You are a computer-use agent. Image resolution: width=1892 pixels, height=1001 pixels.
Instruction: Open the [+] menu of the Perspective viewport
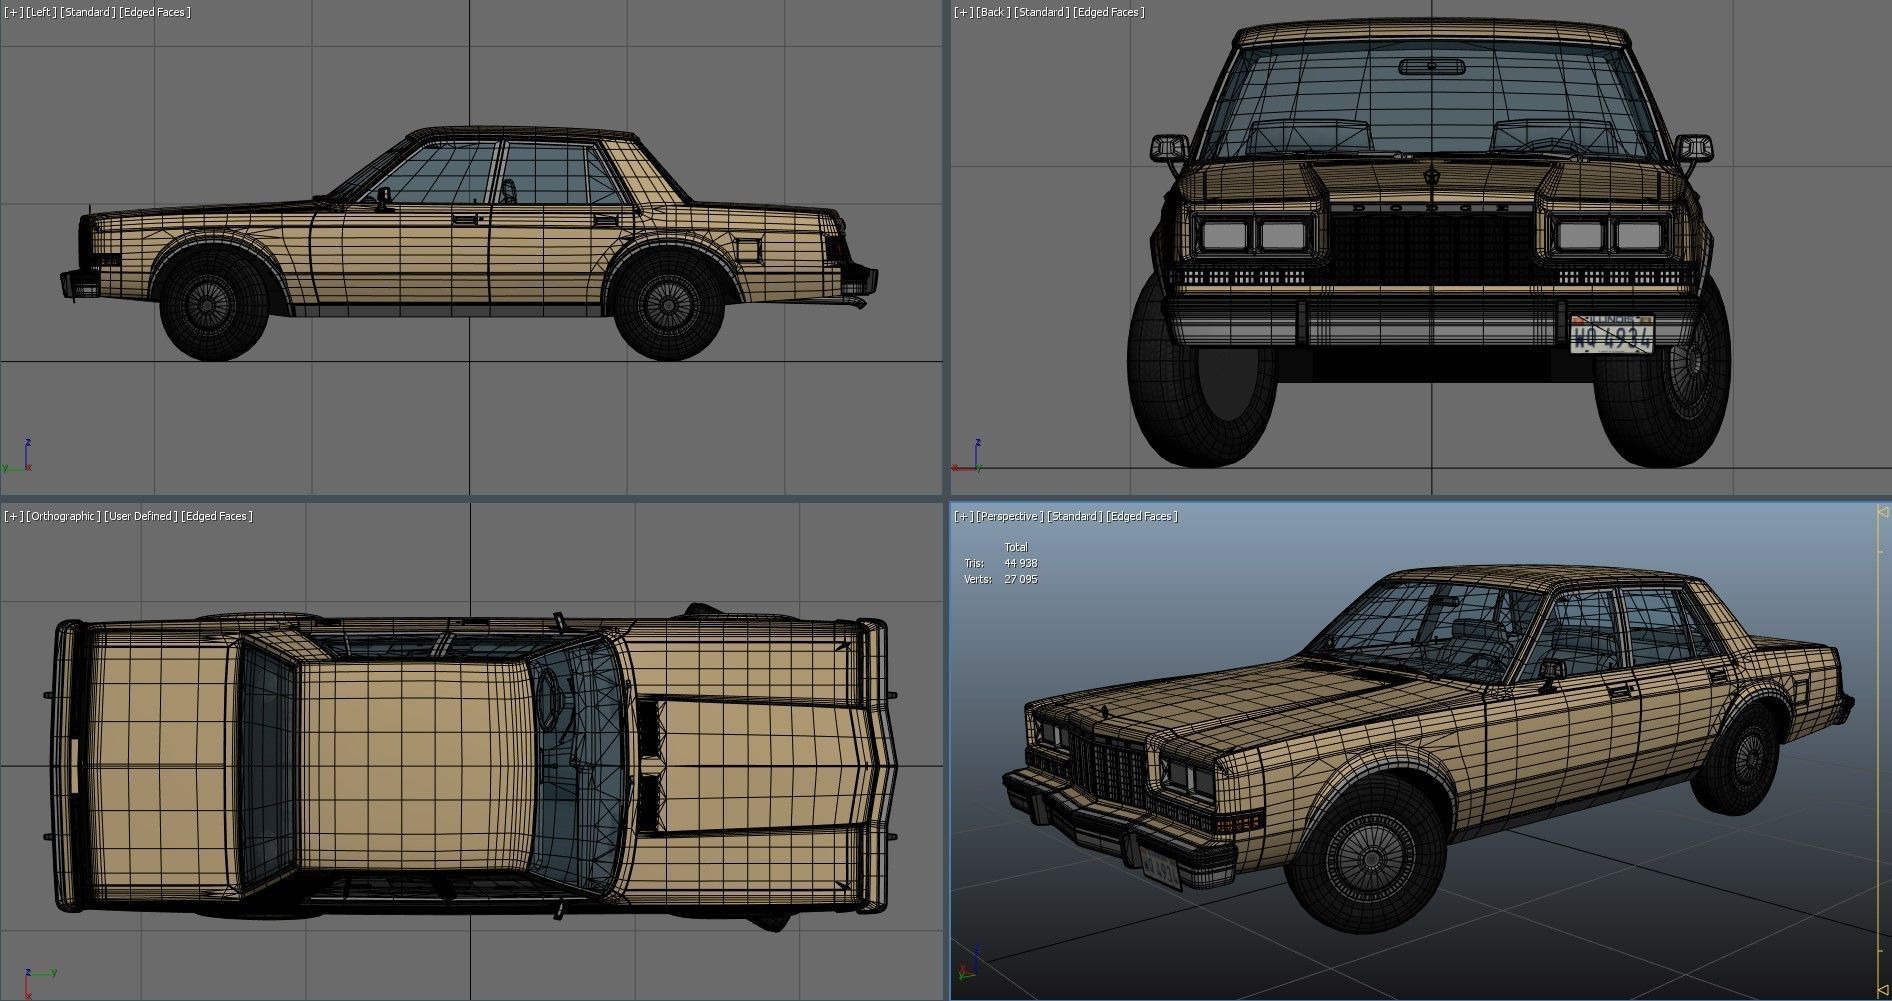pos(963,516)
